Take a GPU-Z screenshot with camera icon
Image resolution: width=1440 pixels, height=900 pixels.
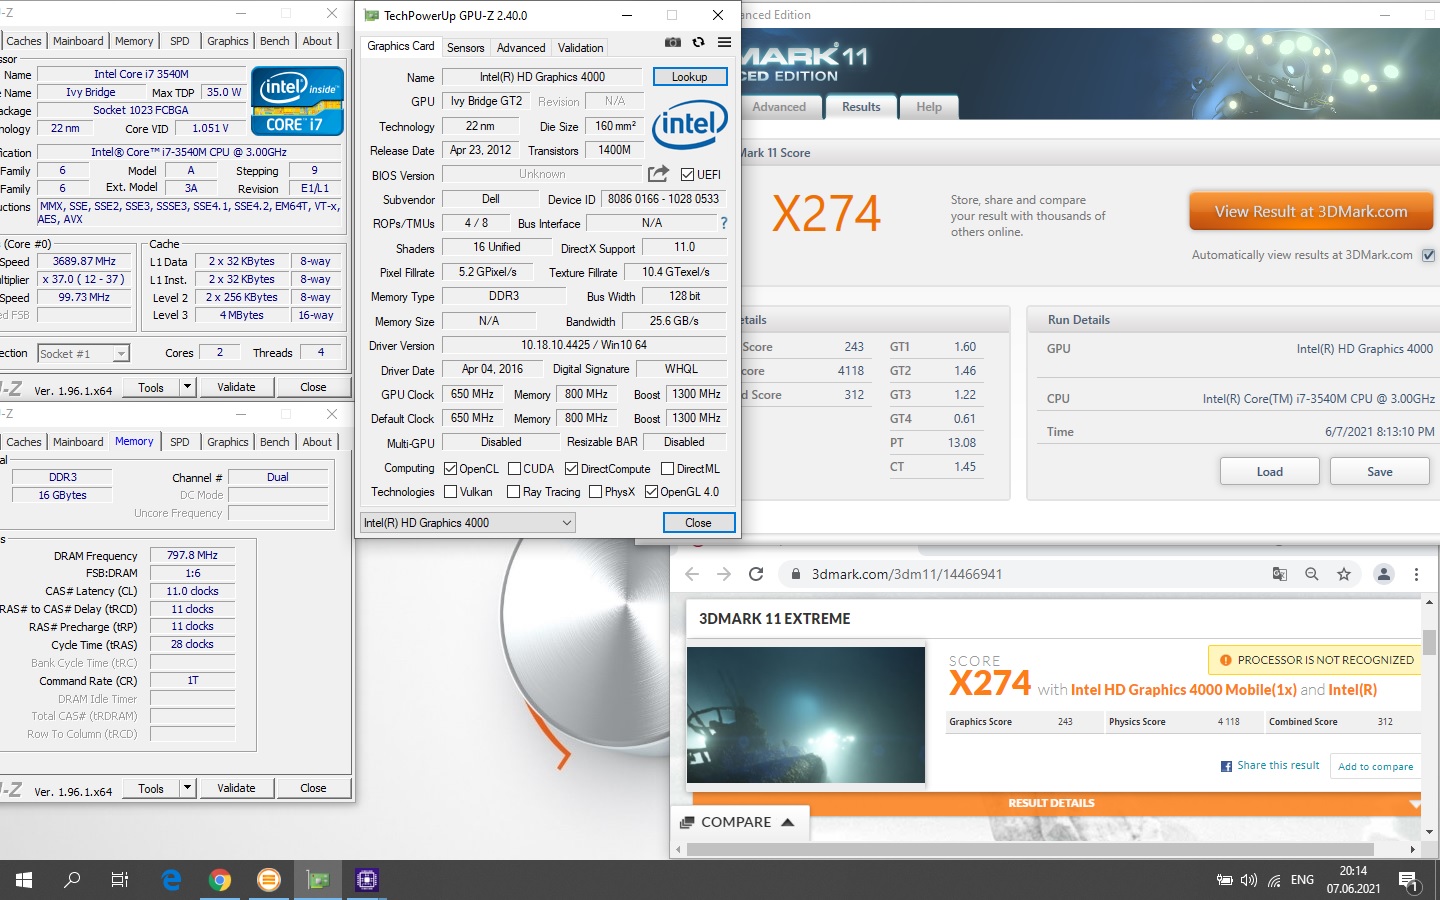(x=673, y=42)
